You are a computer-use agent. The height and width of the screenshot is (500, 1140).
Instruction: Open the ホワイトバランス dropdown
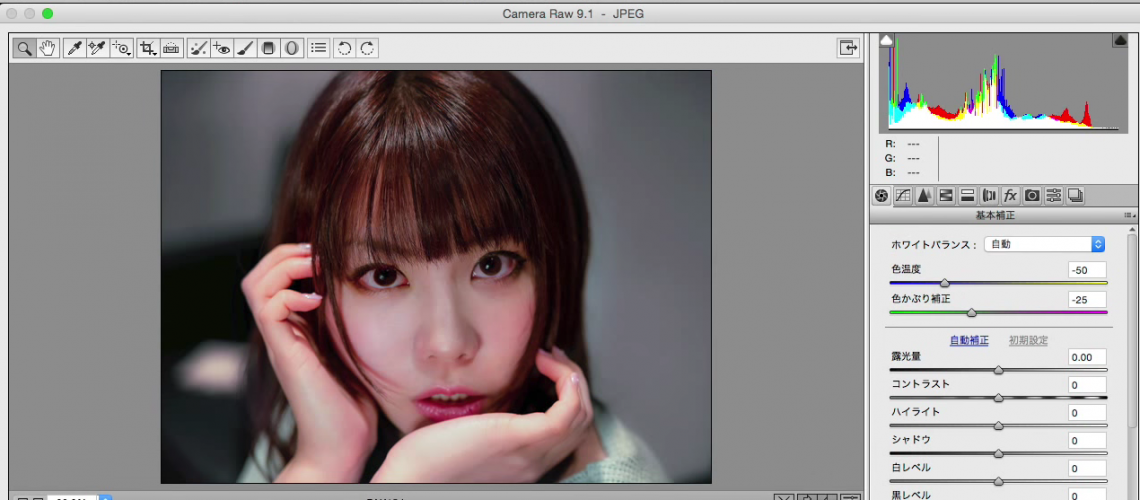1044,244
